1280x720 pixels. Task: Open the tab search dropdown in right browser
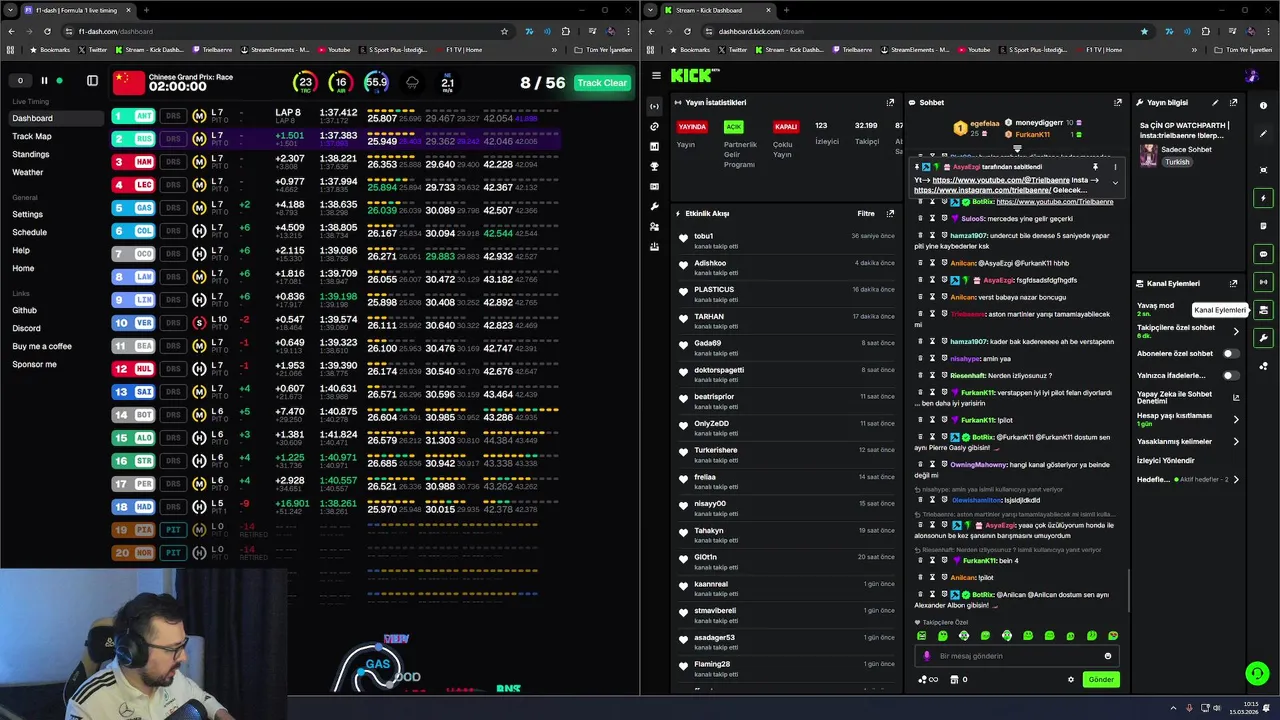652,10
